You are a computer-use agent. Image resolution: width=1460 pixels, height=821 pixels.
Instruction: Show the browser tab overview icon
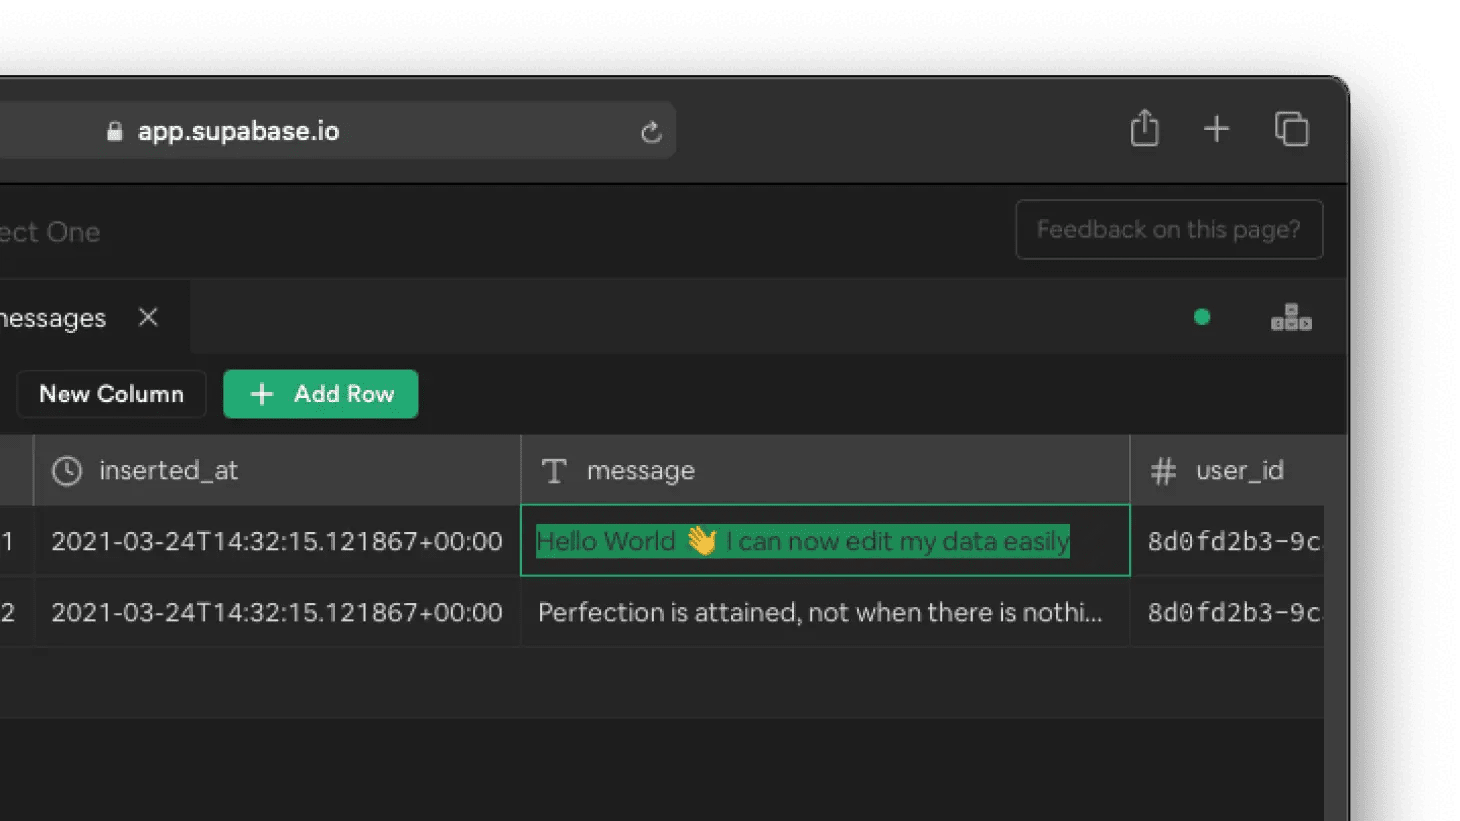pyautogui.click(x=1291, y=129)
